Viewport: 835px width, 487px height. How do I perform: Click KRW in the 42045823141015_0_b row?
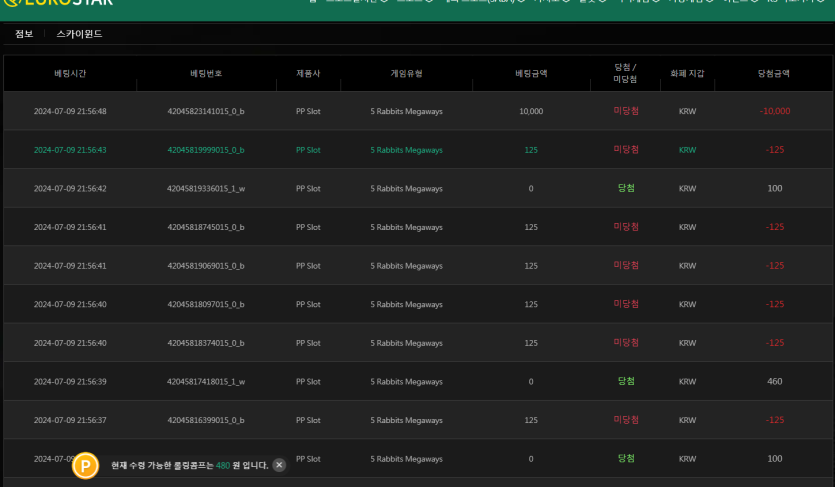tap(687, 111)
